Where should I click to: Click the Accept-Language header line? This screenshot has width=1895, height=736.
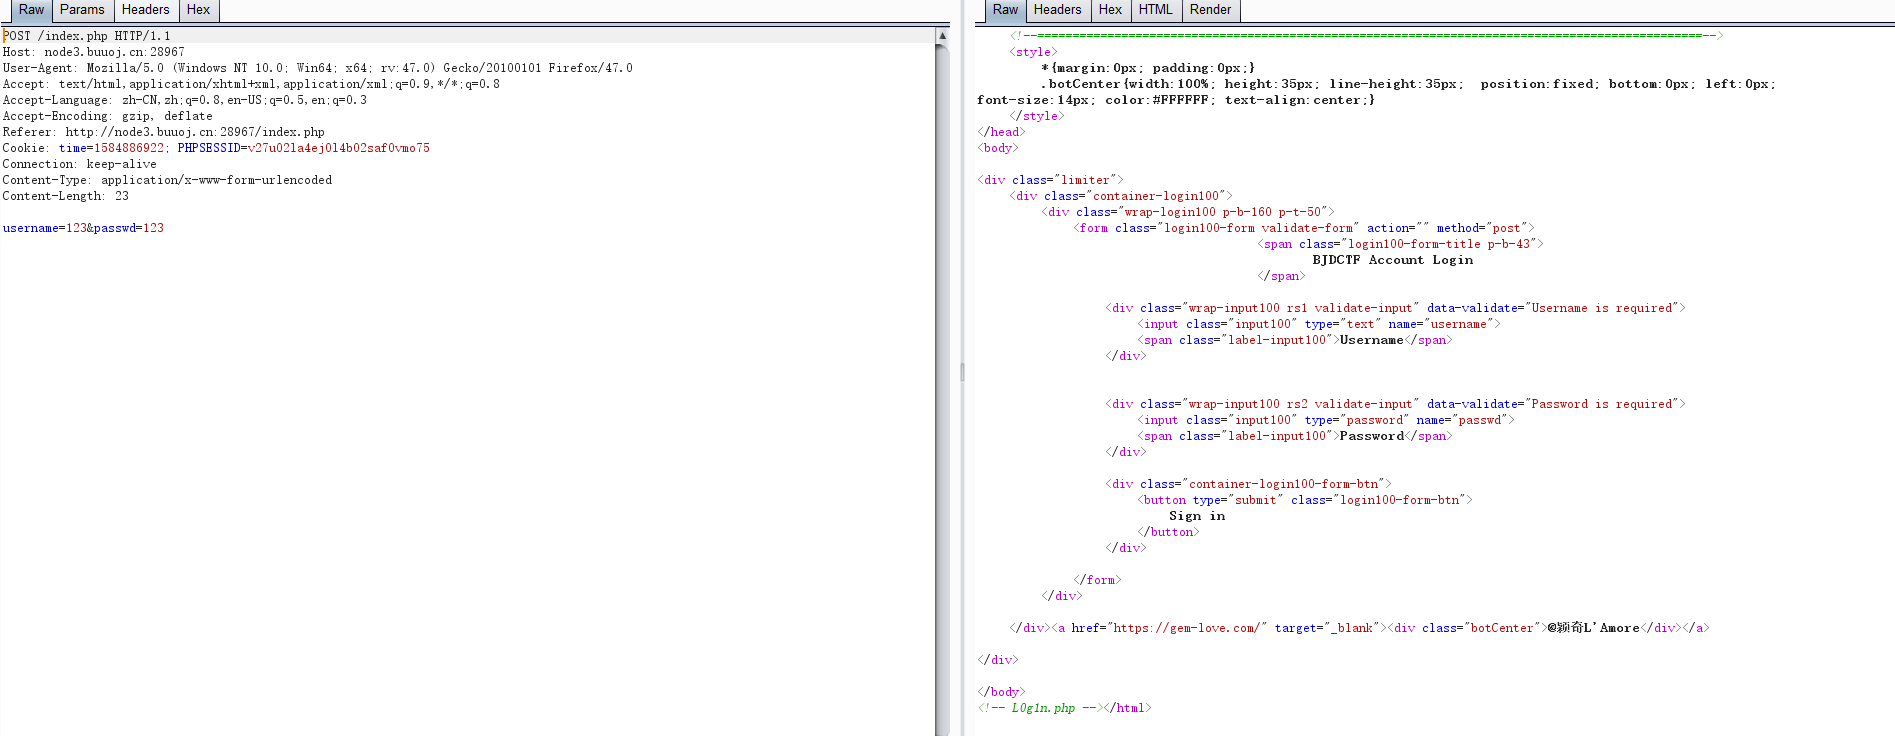coord(185,100)
